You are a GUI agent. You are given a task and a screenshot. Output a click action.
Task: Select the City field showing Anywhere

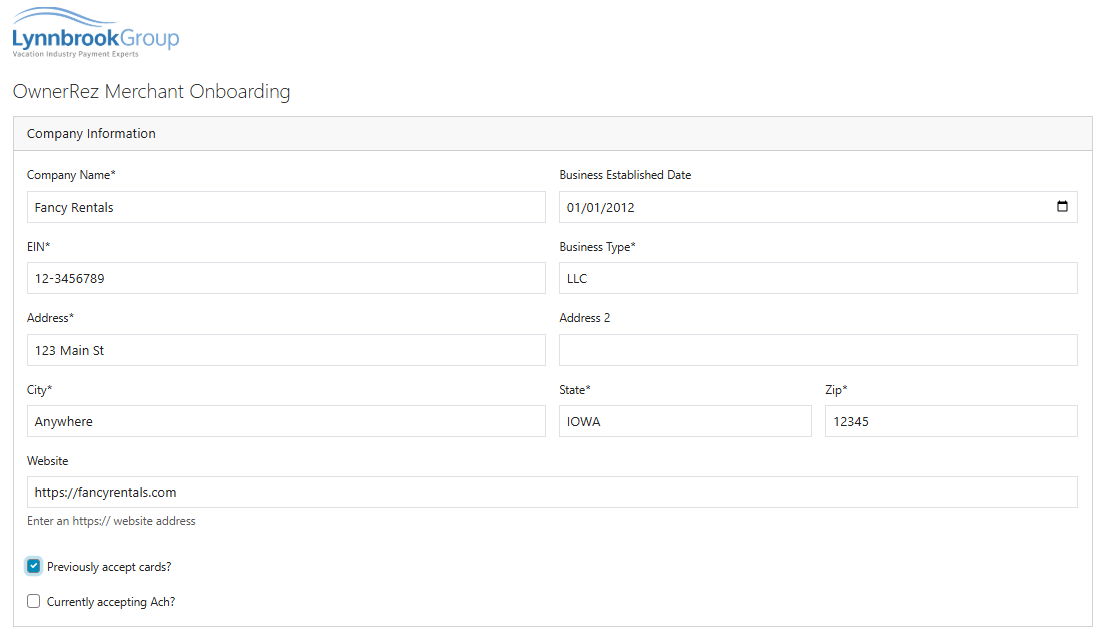[286, 421]
